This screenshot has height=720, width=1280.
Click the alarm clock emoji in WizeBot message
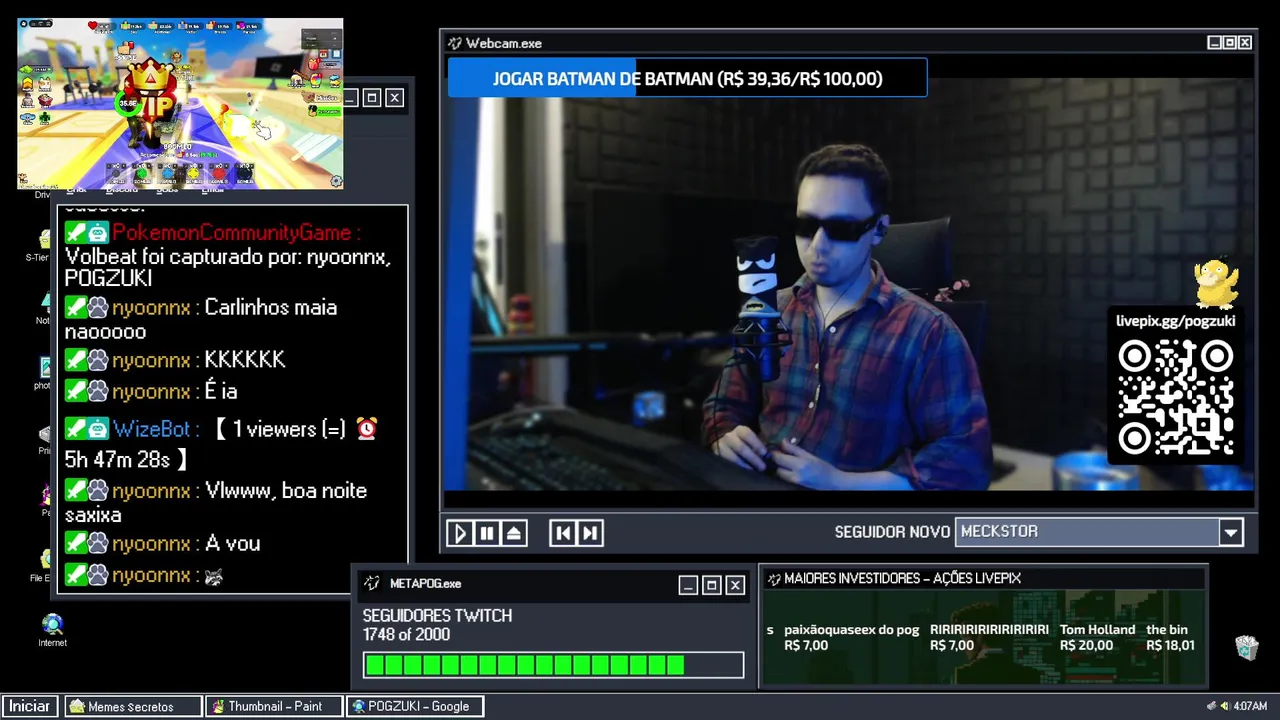pos(367,429)
